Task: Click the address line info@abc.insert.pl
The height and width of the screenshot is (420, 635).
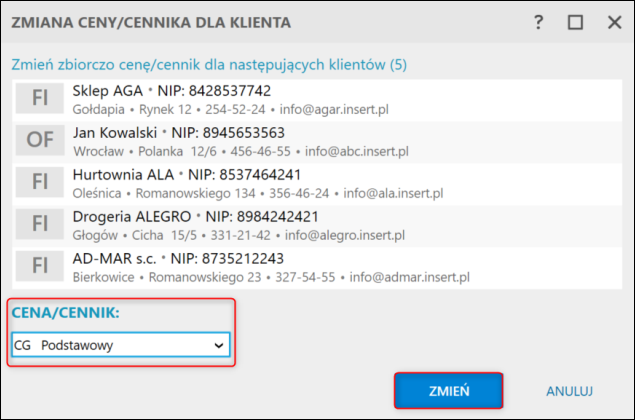Action: click(356, 151)
